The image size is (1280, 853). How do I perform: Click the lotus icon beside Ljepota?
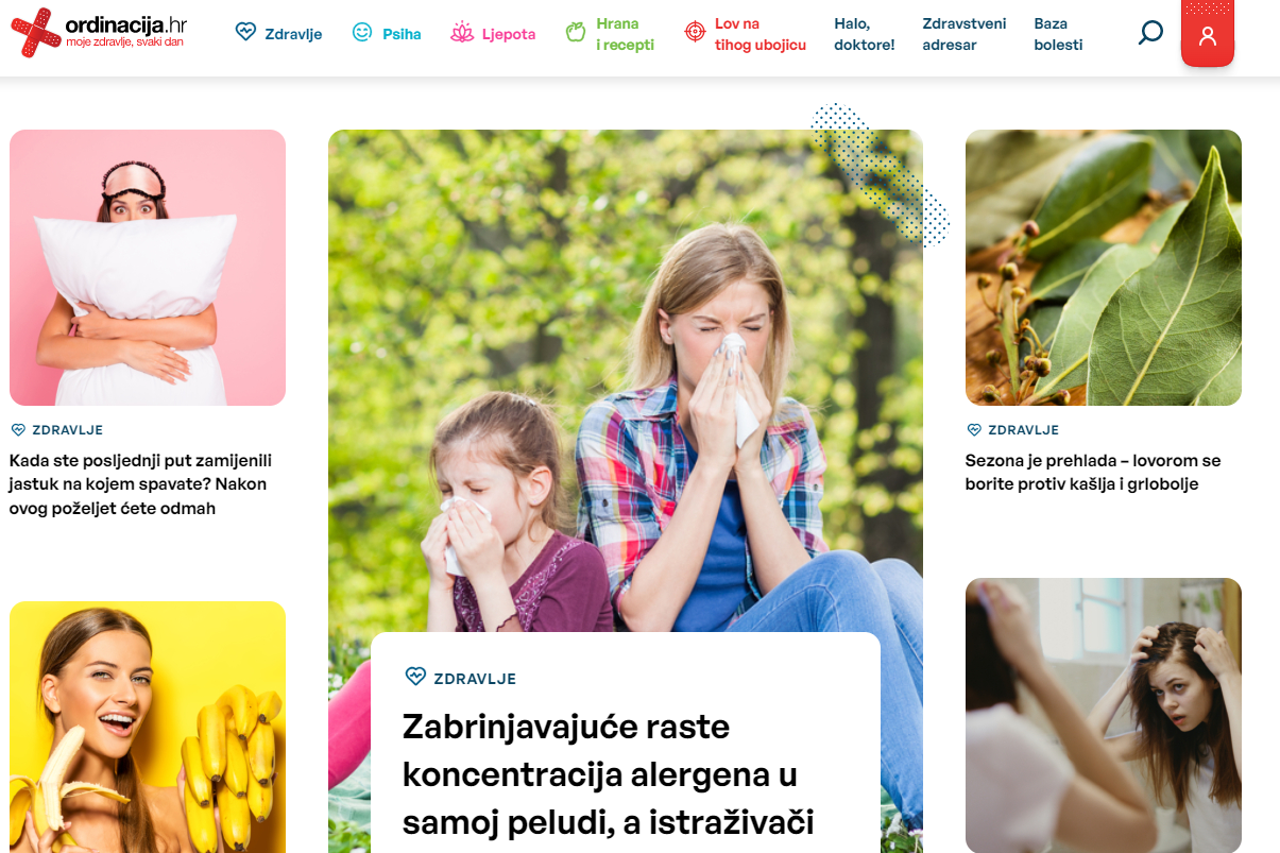click(462, 33)
